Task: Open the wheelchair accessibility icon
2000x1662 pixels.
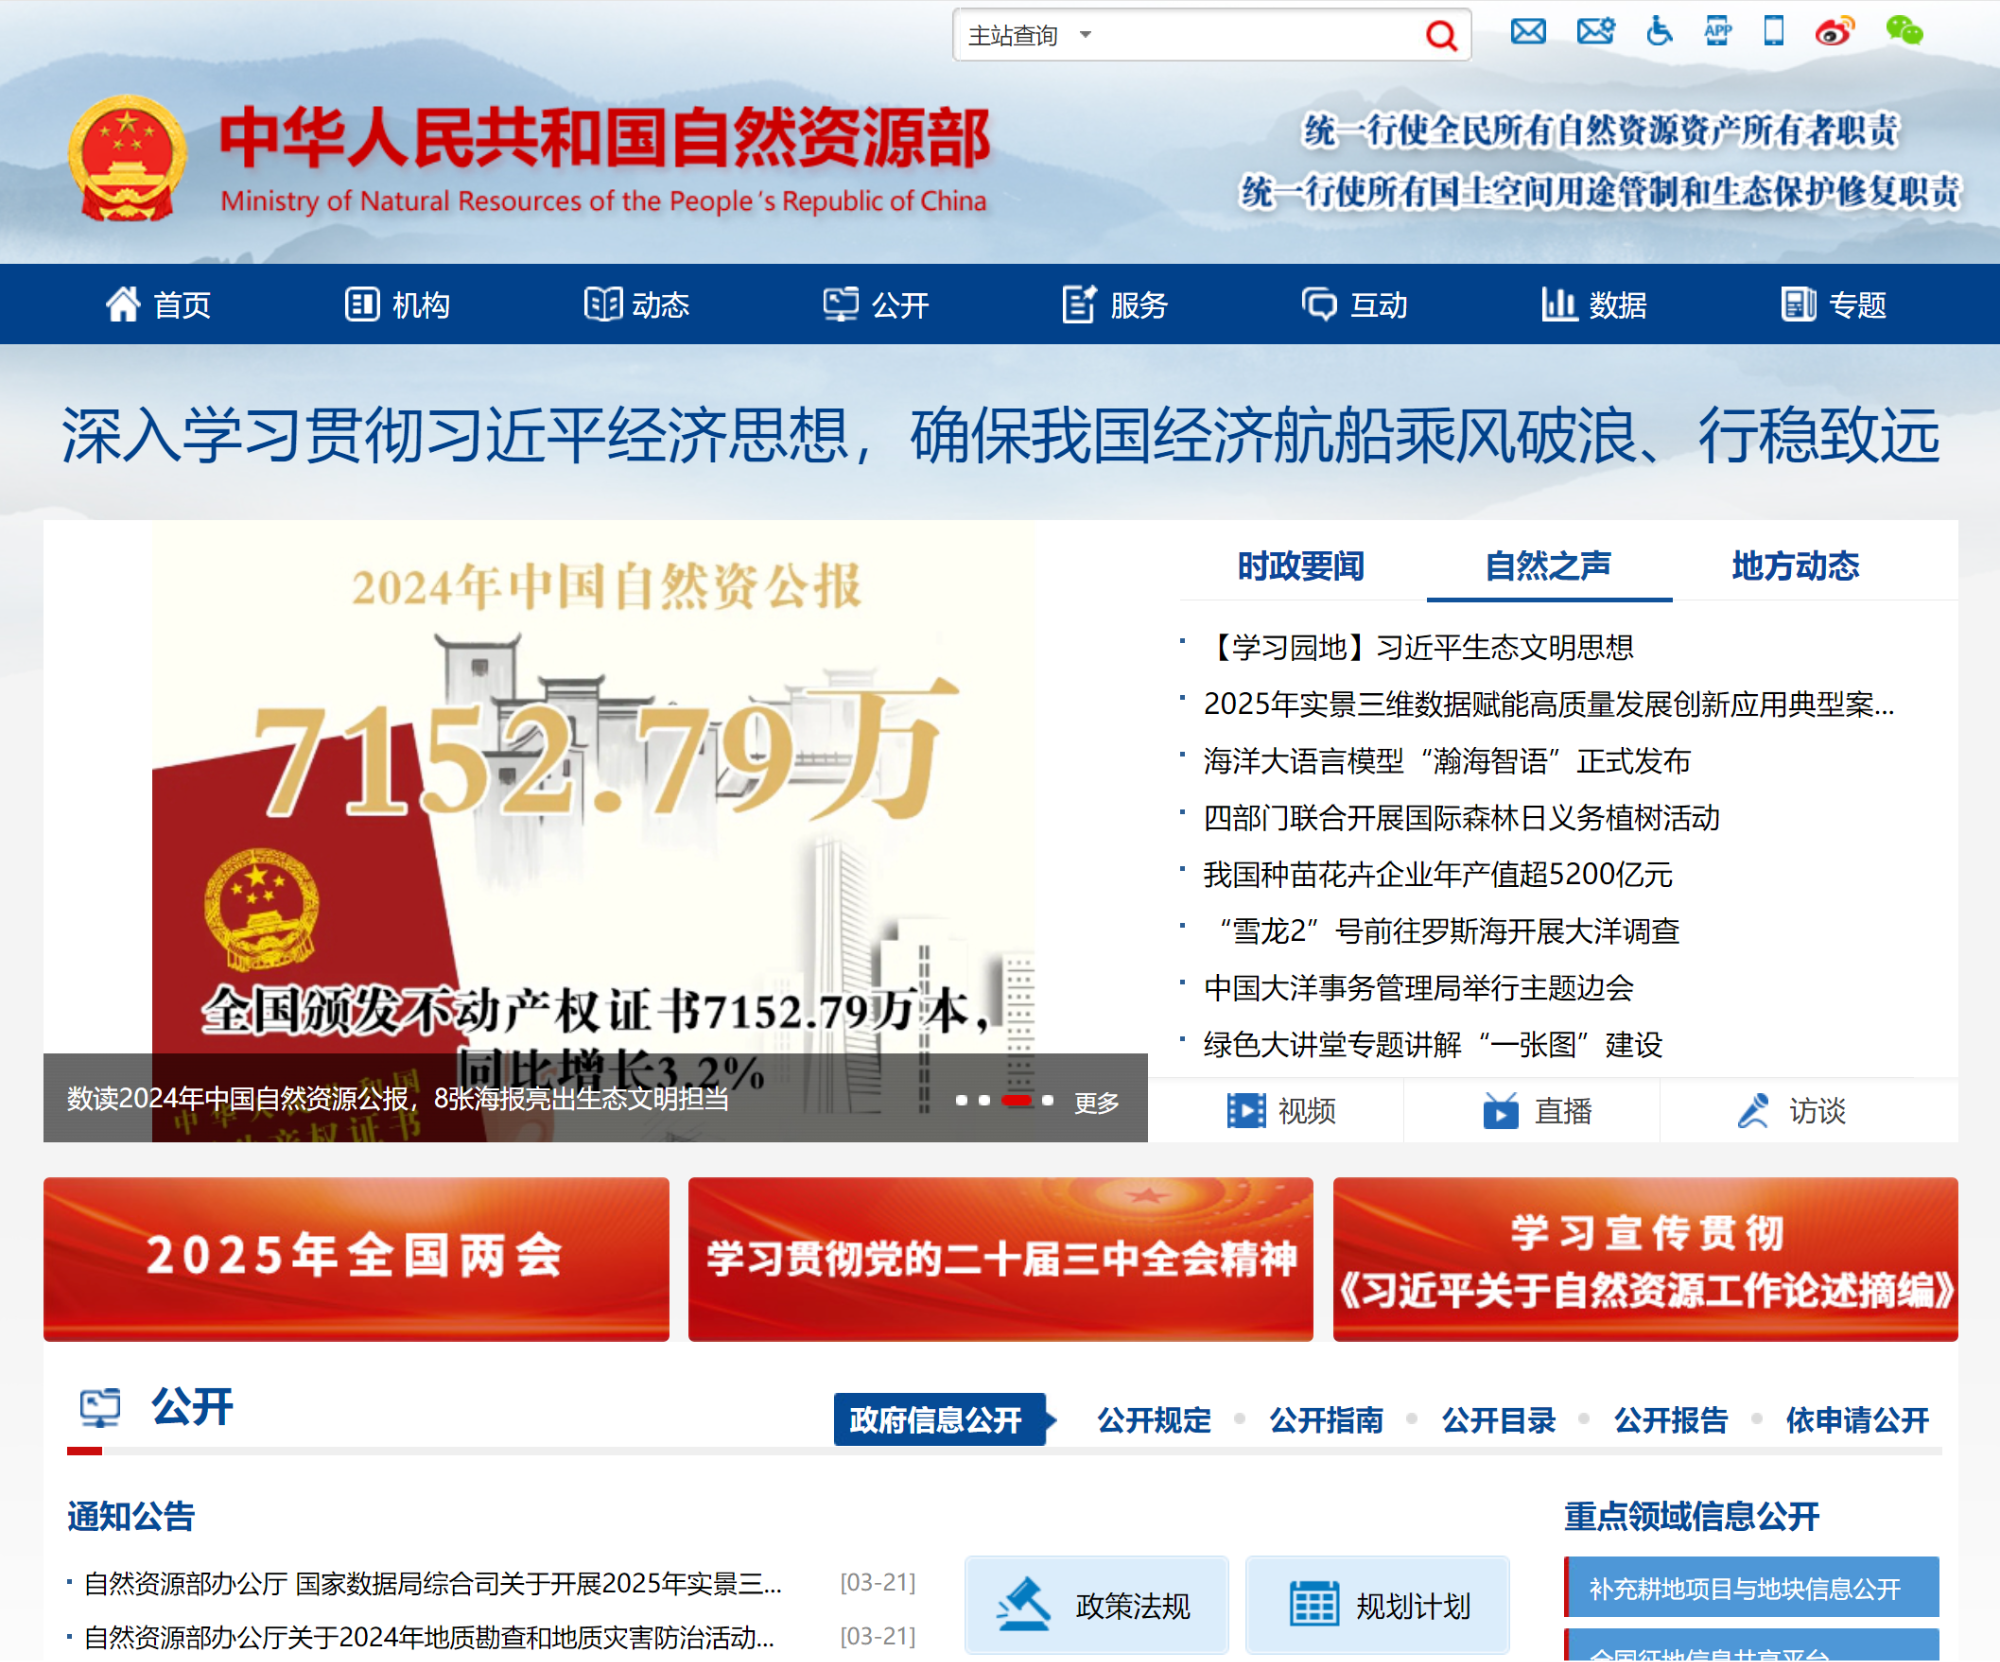Action: click(1659, 32)
